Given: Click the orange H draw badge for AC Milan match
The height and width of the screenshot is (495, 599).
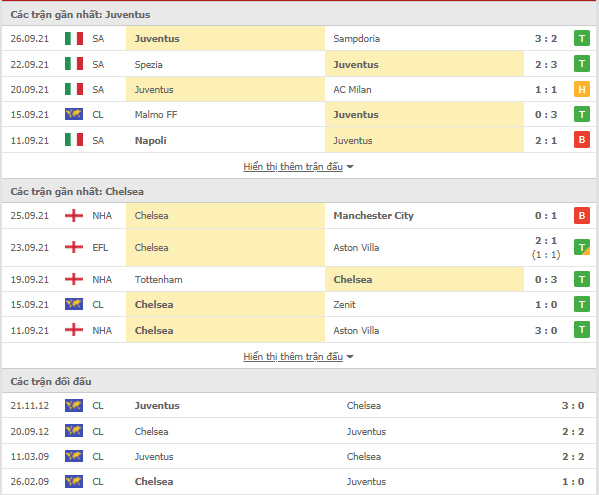Looking at the screenshot, I should click(x=582, y=89).
